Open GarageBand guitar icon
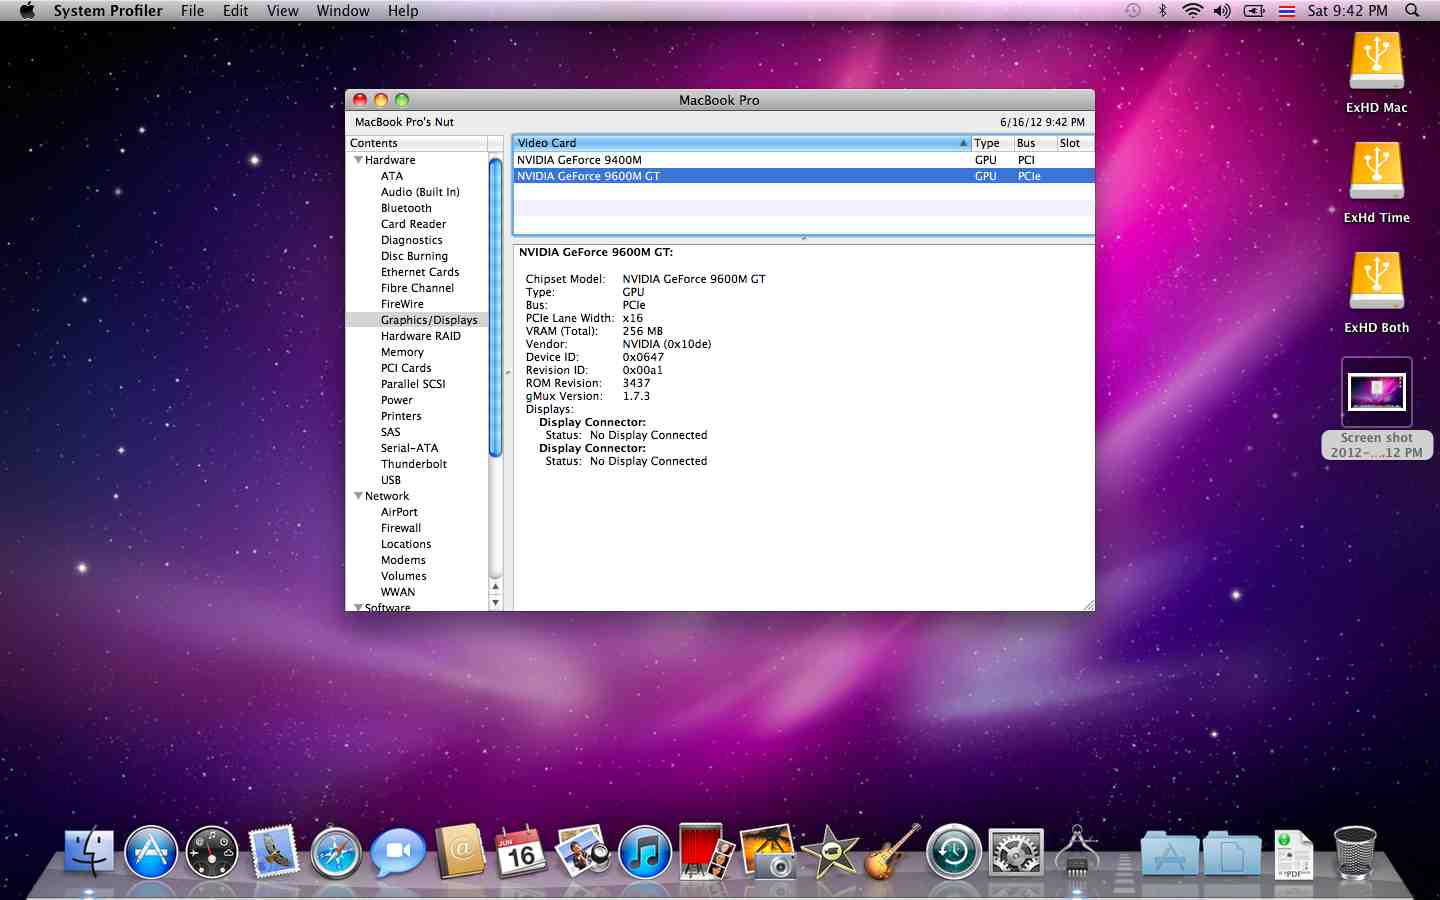This screenshot has height=900, width=1440. click(x=891, y=852)
